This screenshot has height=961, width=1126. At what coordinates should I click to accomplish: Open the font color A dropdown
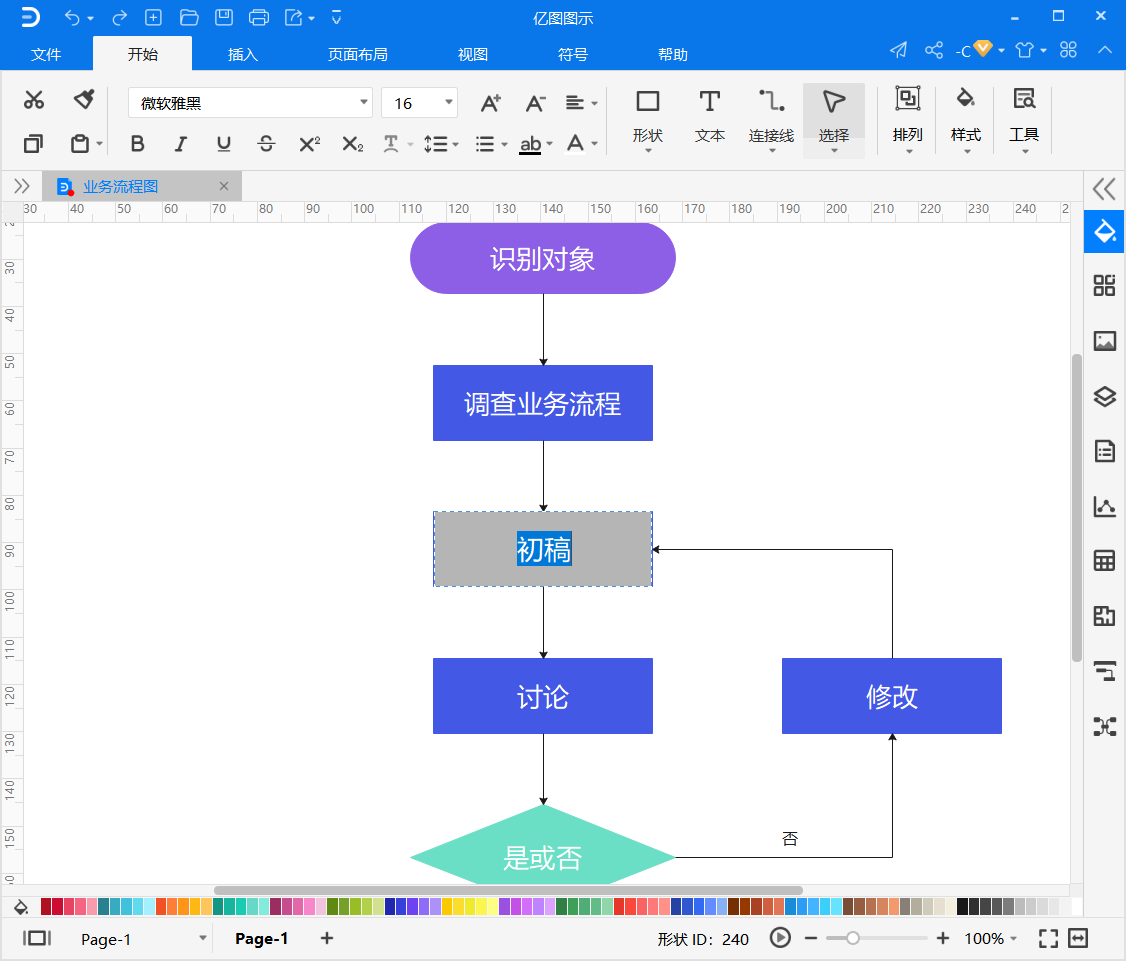[x=582, y=144]
